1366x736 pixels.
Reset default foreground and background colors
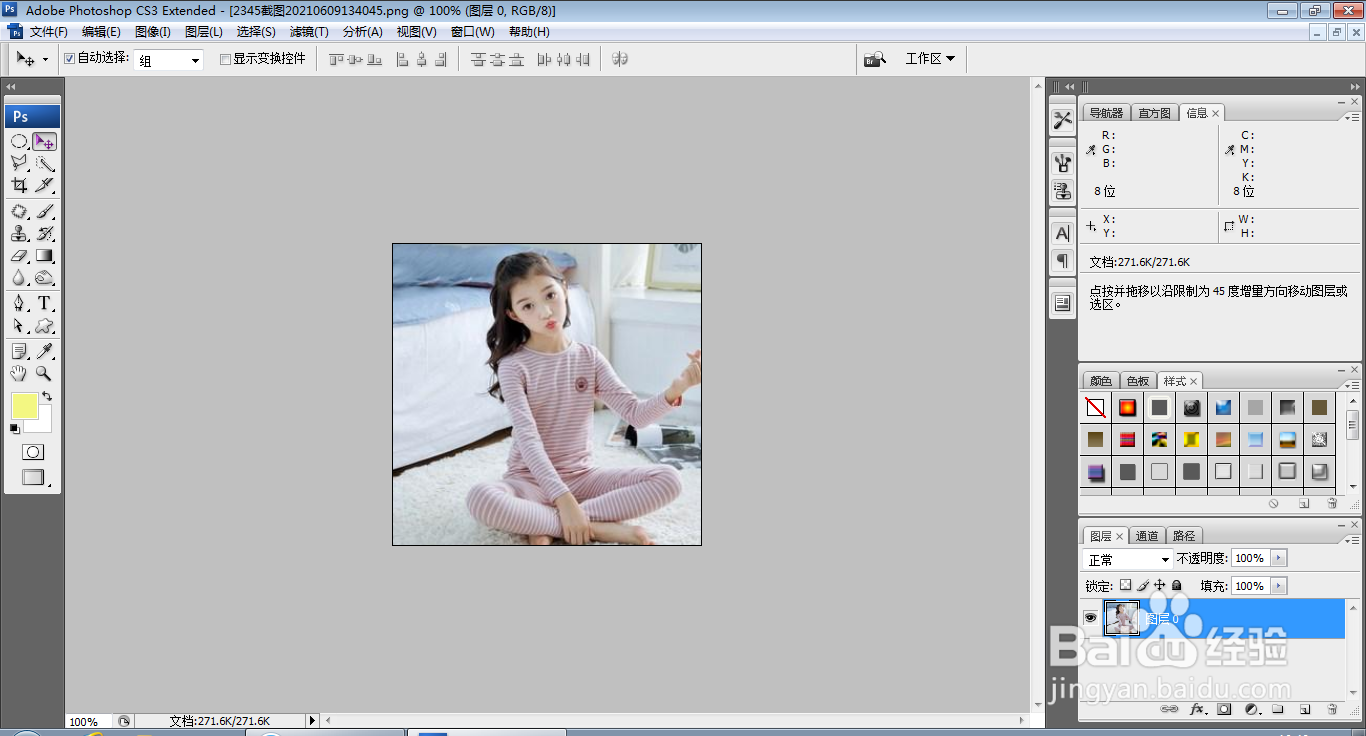(15, 429)
